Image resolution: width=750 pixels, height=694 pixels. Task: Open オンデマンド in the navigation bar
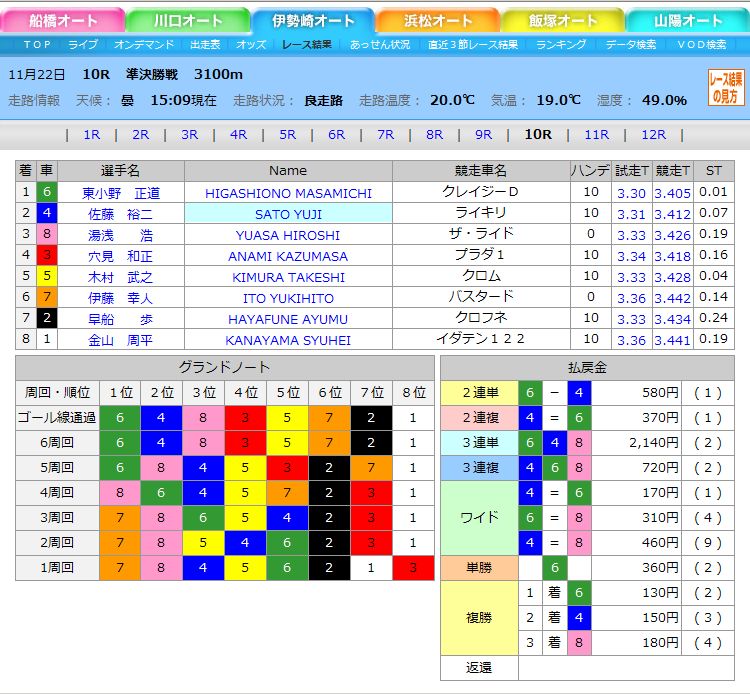click(x=144, y=44)
